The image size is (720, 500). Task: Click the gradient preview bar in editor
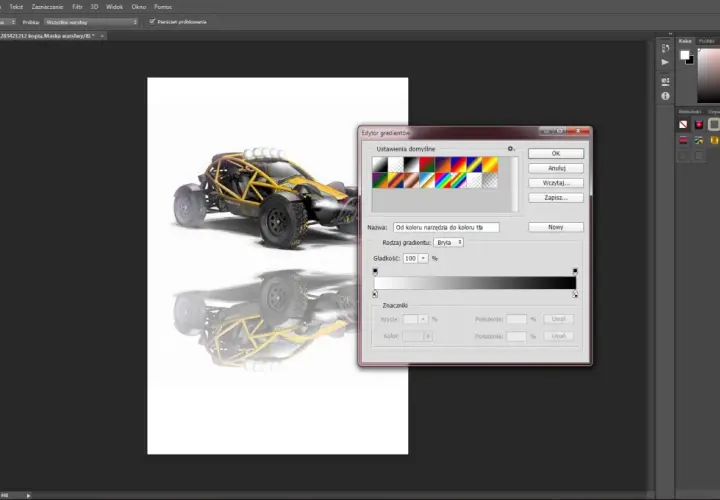click(475, 283)
